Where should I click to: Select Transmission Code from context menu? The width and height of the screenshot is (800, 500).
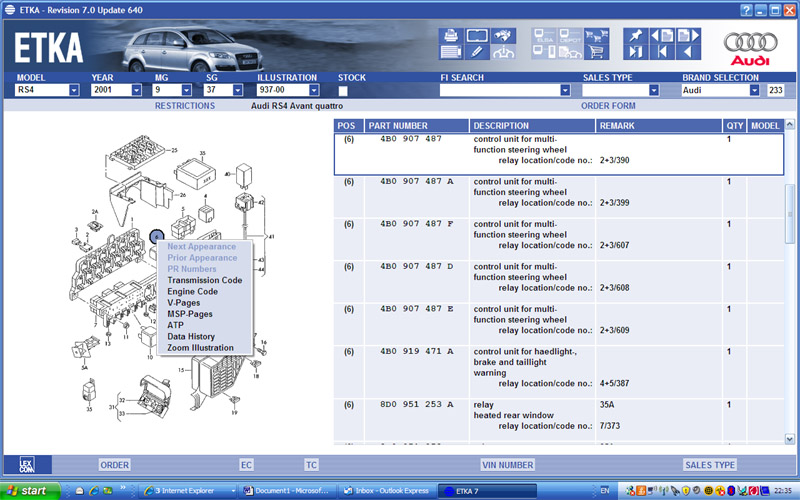pyautogui.click(x=205, y=280)
